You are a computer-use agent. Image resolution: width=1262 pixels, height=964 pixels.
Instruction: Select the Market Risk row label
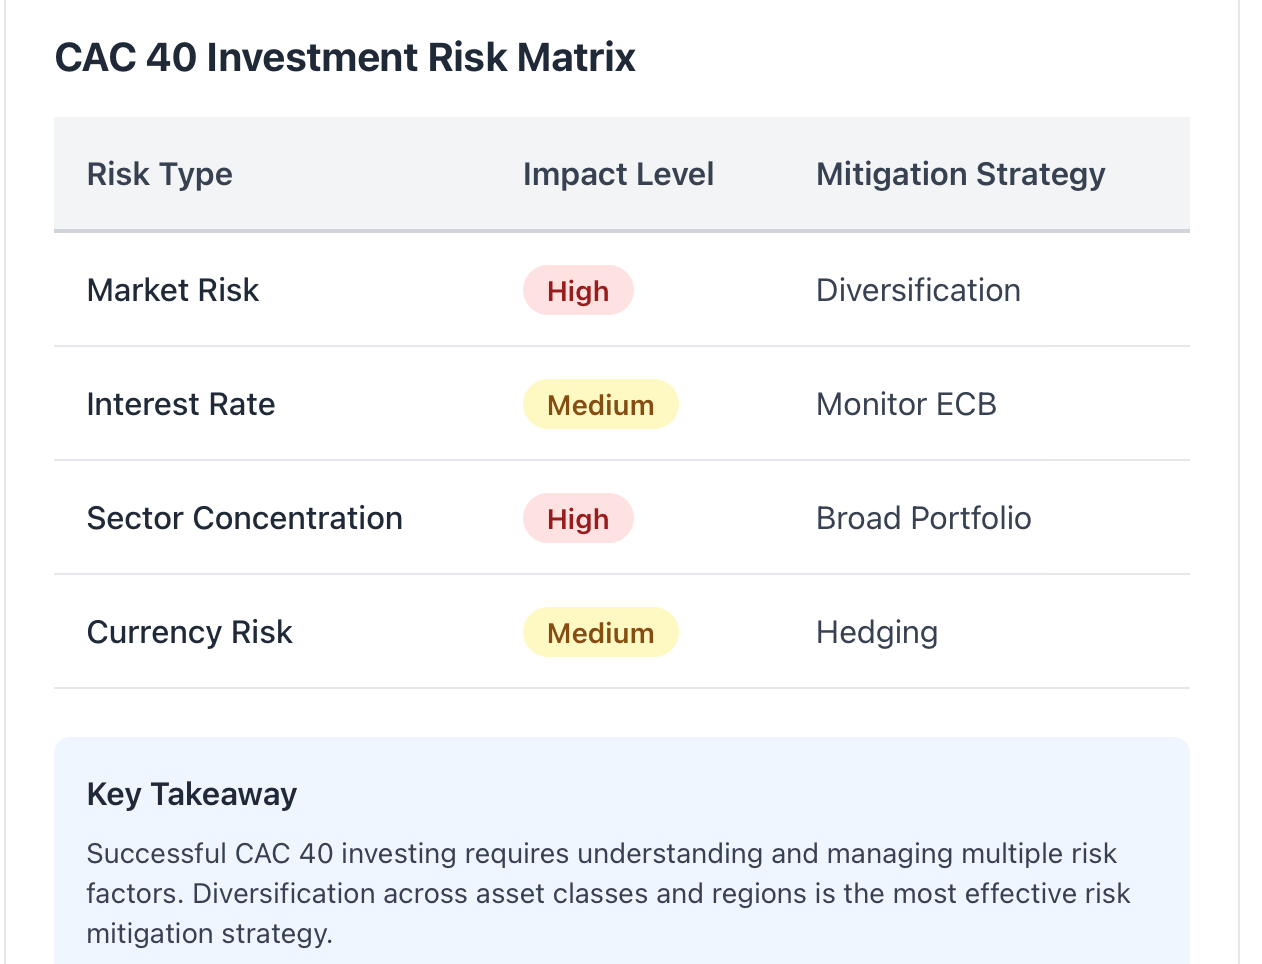tap(173, 290)
